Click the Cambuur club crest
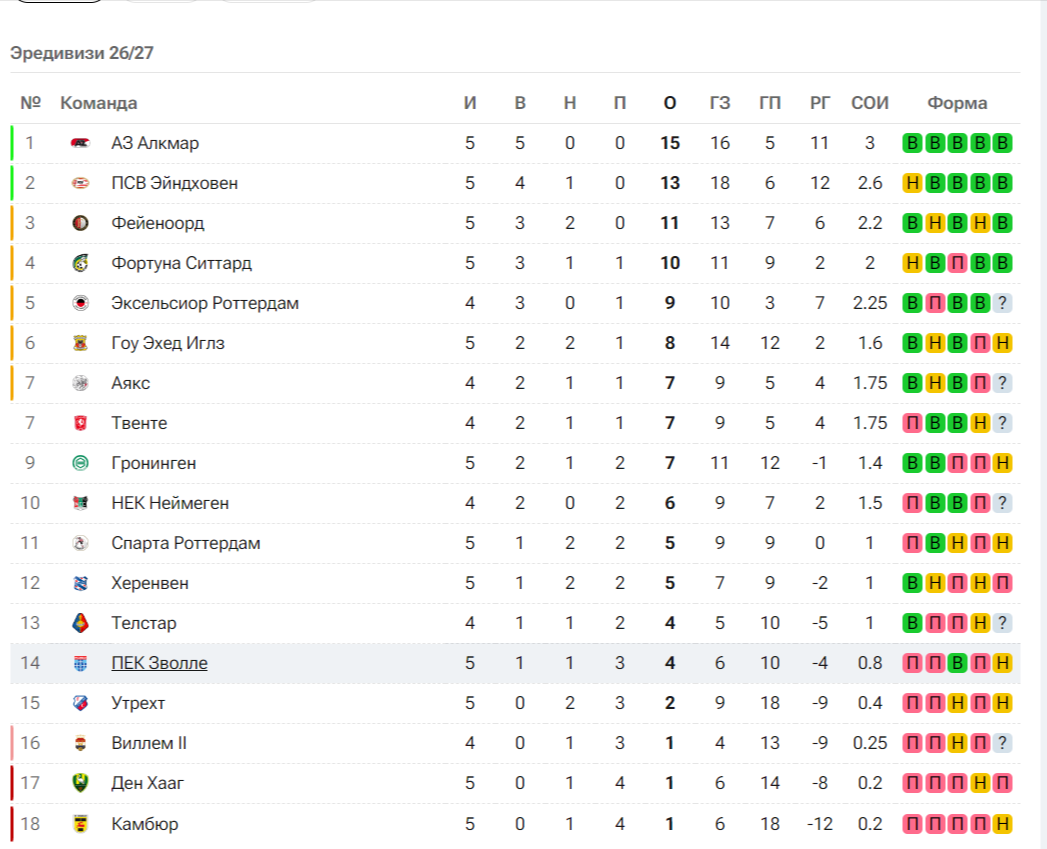1047x849 pixels. click(80, 824)
